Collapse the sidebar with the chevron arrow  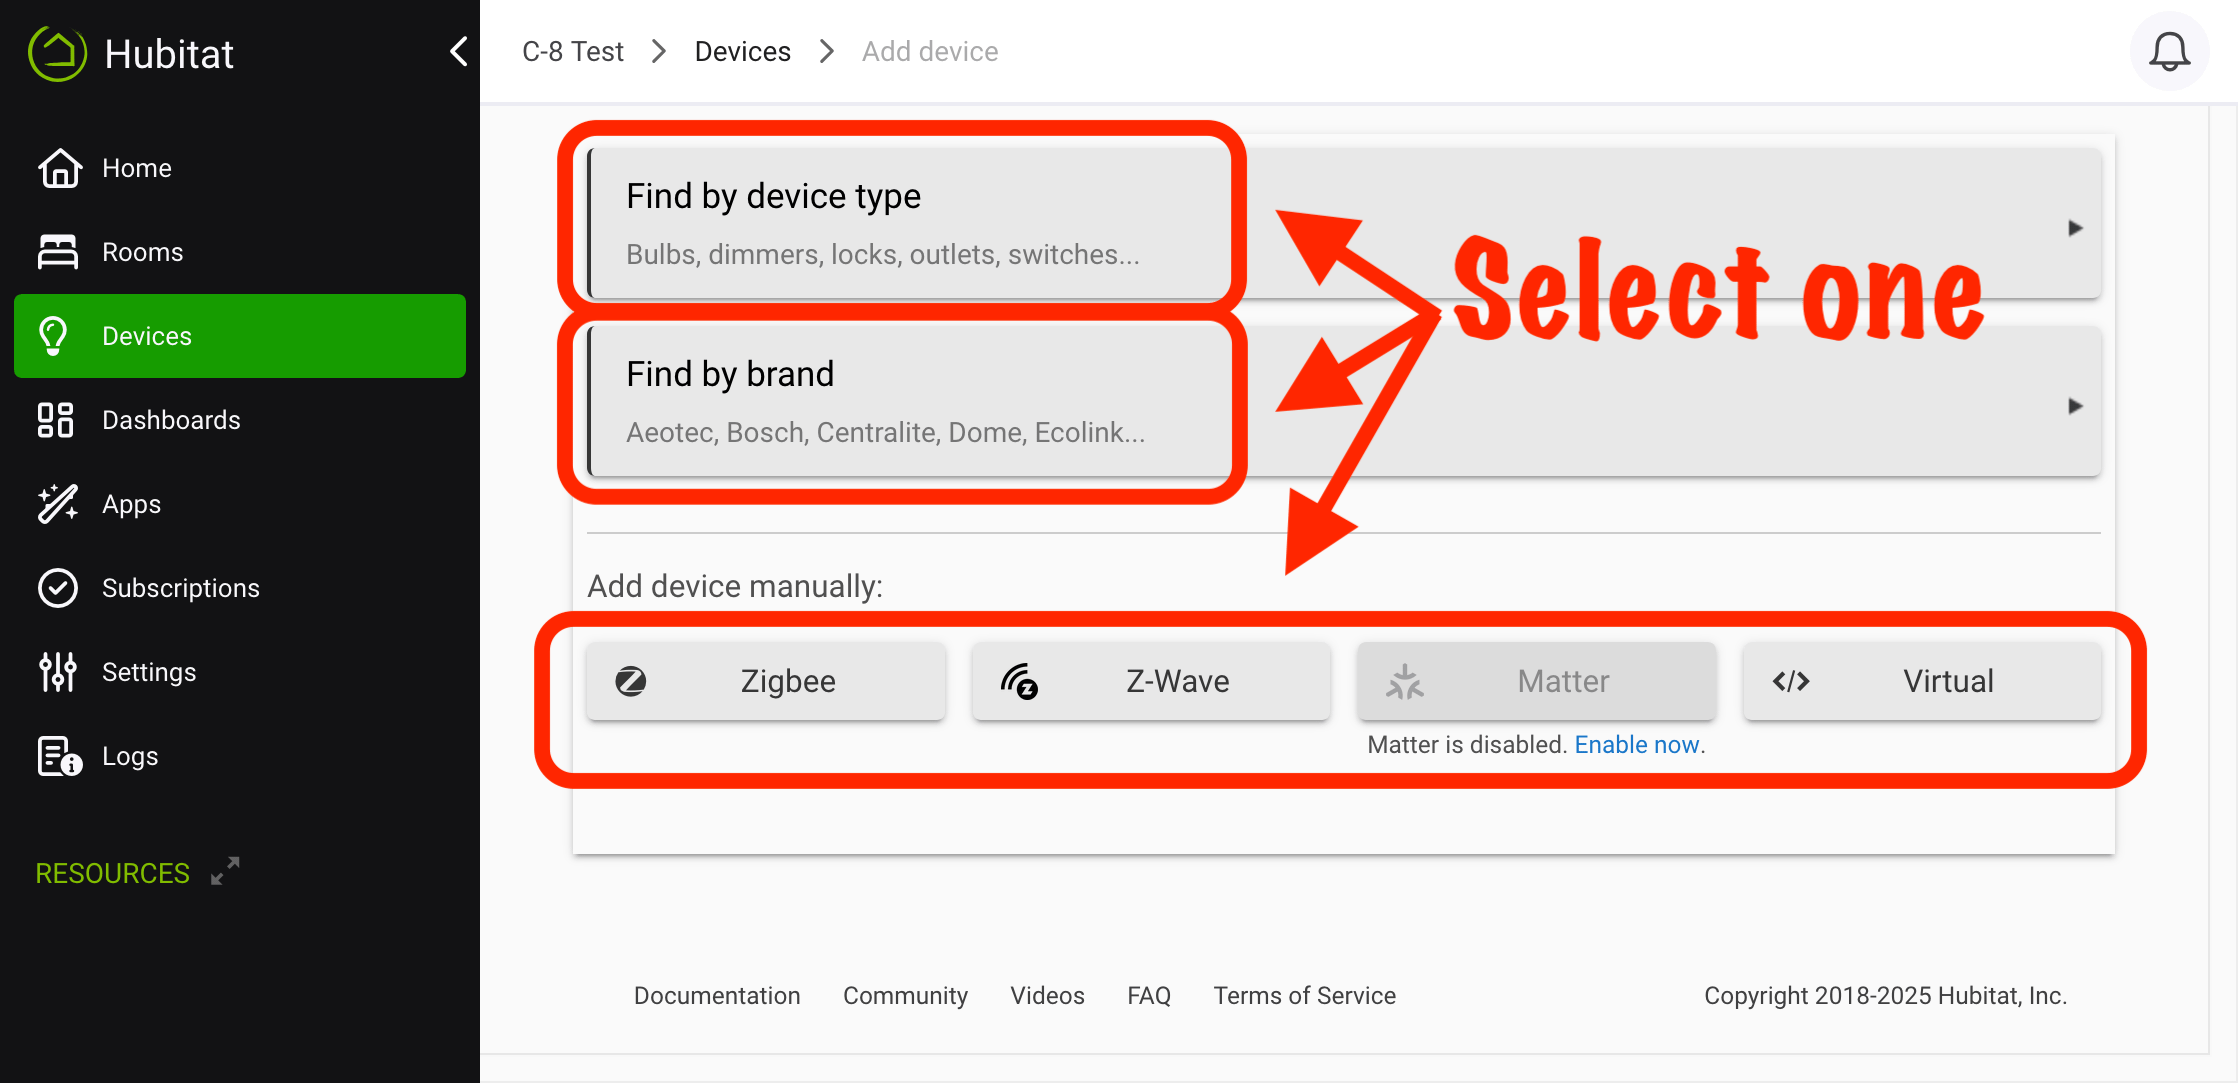pos(458,51)
